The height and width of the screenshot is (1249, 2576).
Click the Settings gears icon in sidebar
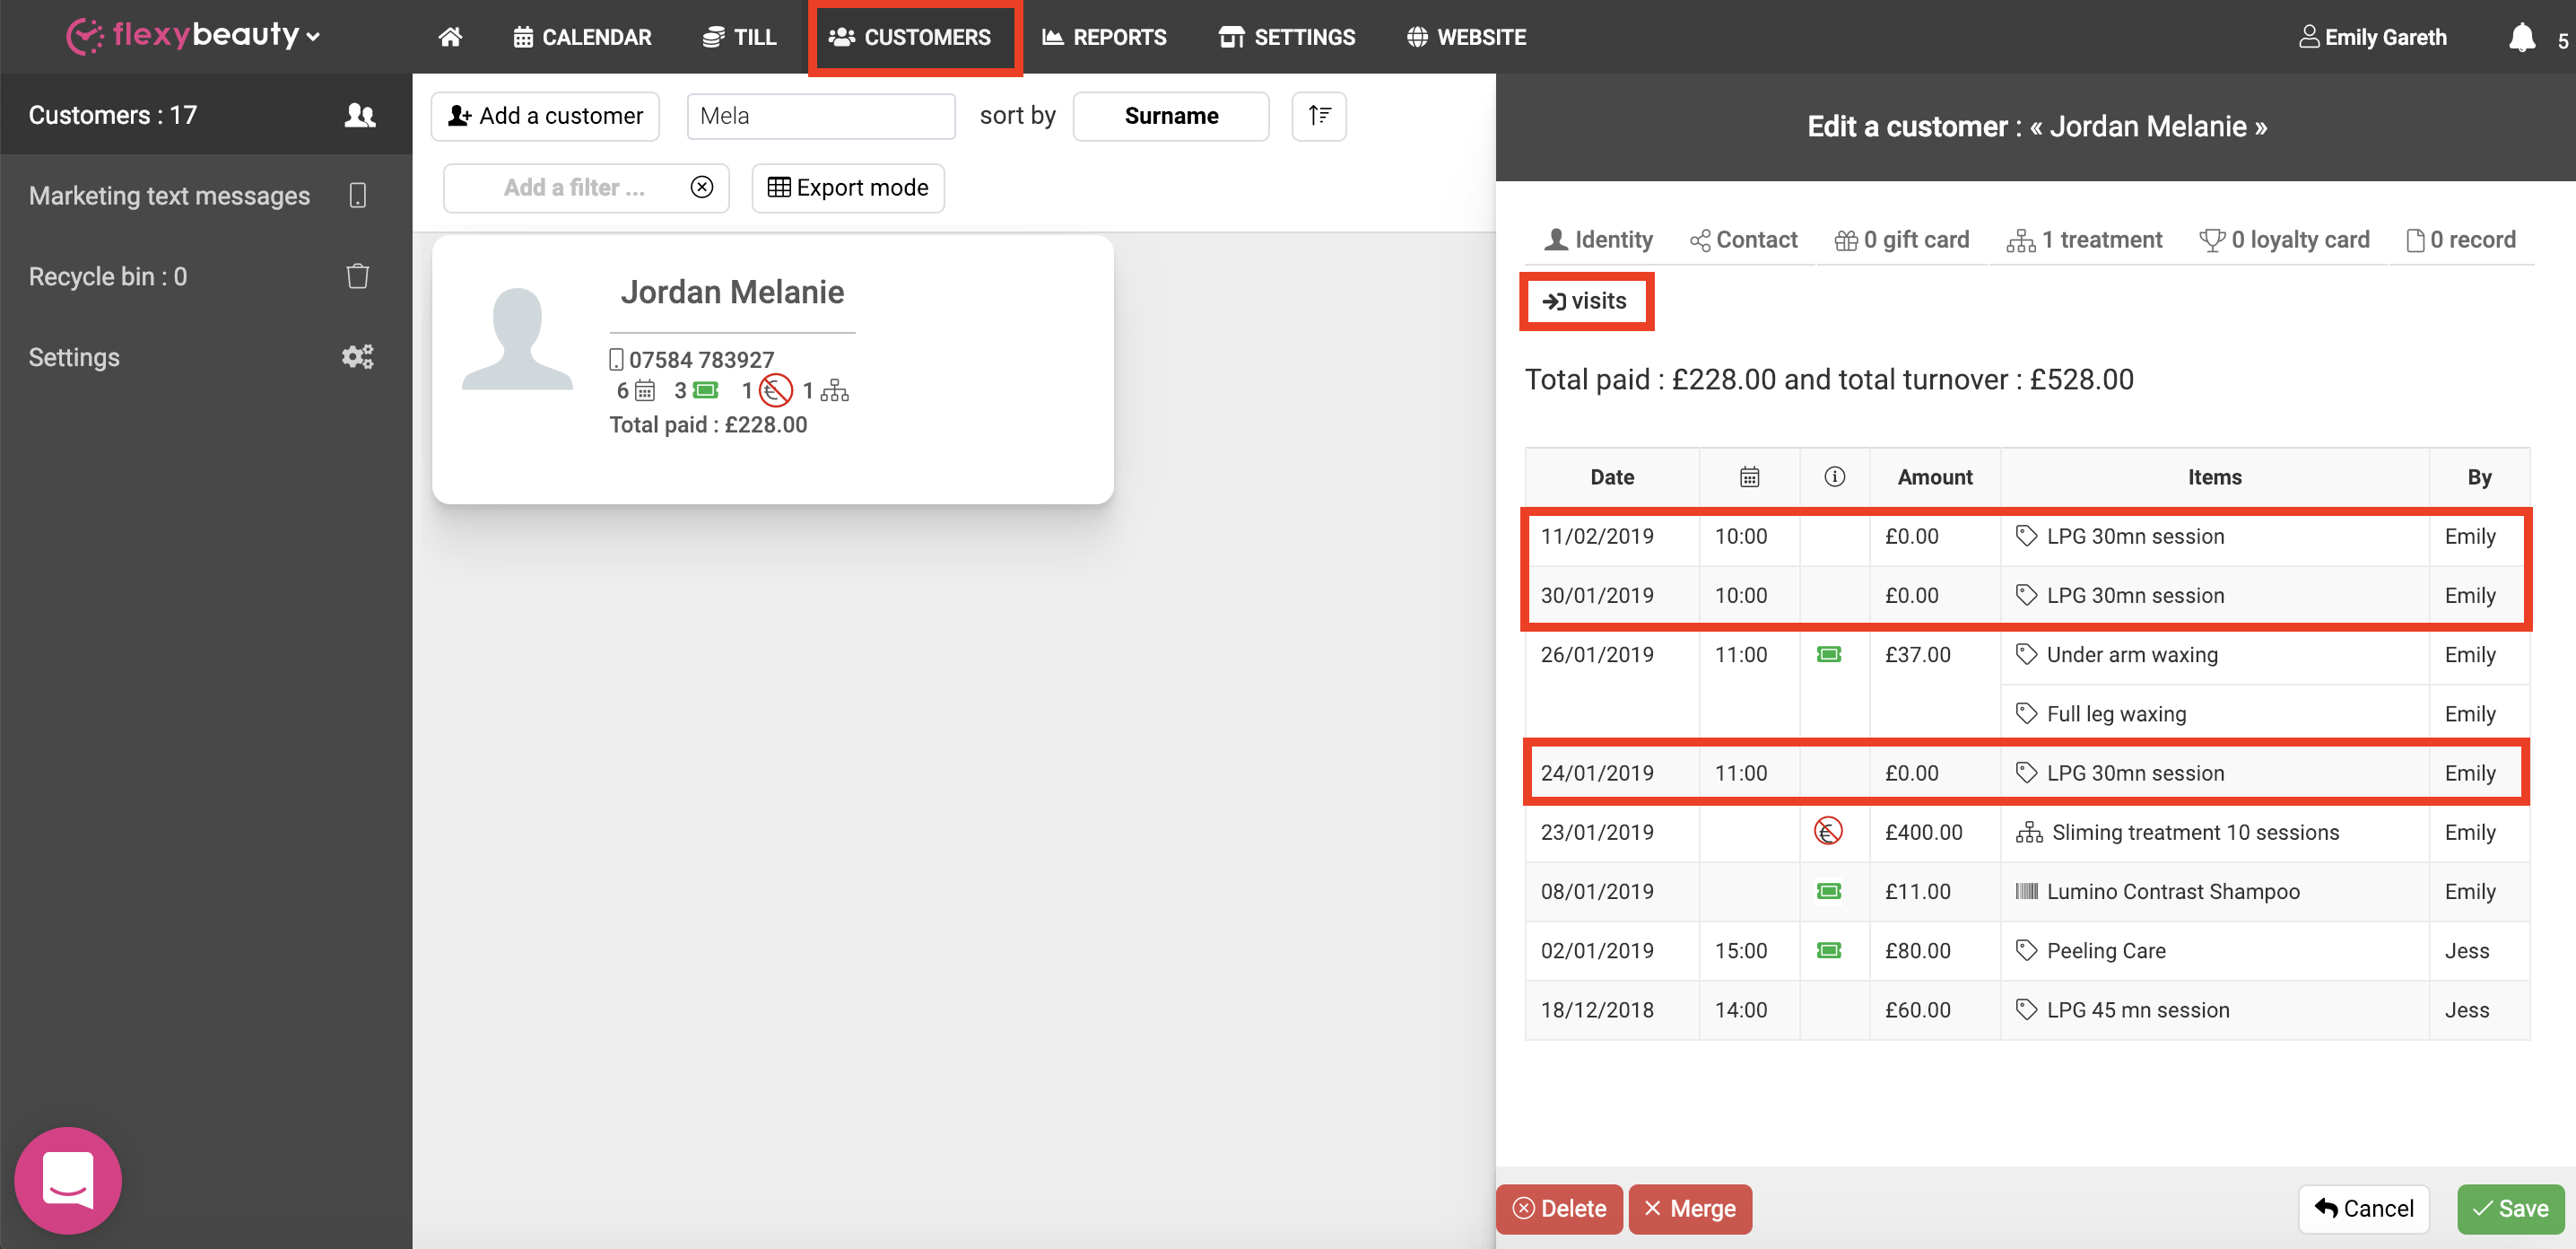[x=357, y=356]
